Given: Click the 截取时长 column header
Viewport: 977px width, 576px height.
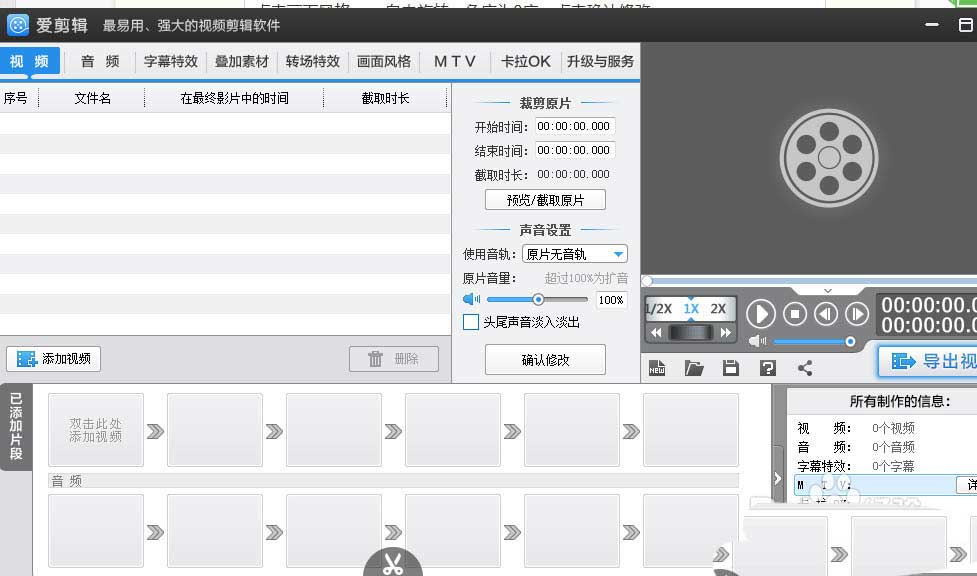Looking at the screenshot, I should point(386,98).
